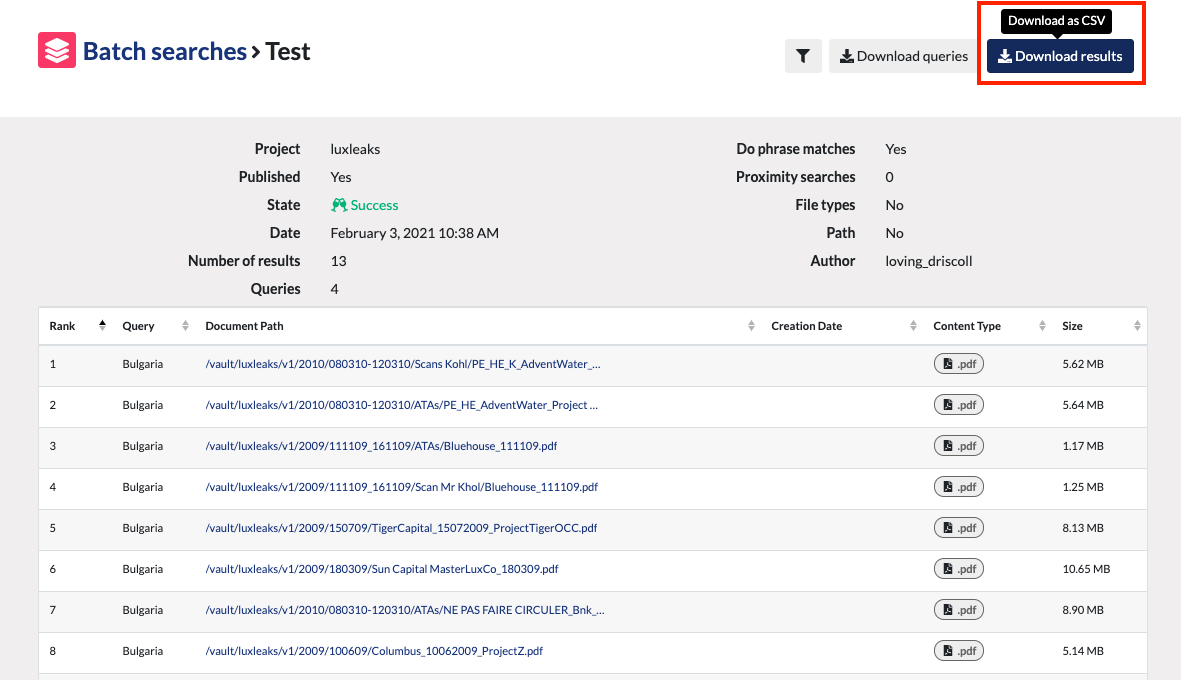Sort table by Rank column arrow
Screen dimensions: 1181x680
point(102,326)
